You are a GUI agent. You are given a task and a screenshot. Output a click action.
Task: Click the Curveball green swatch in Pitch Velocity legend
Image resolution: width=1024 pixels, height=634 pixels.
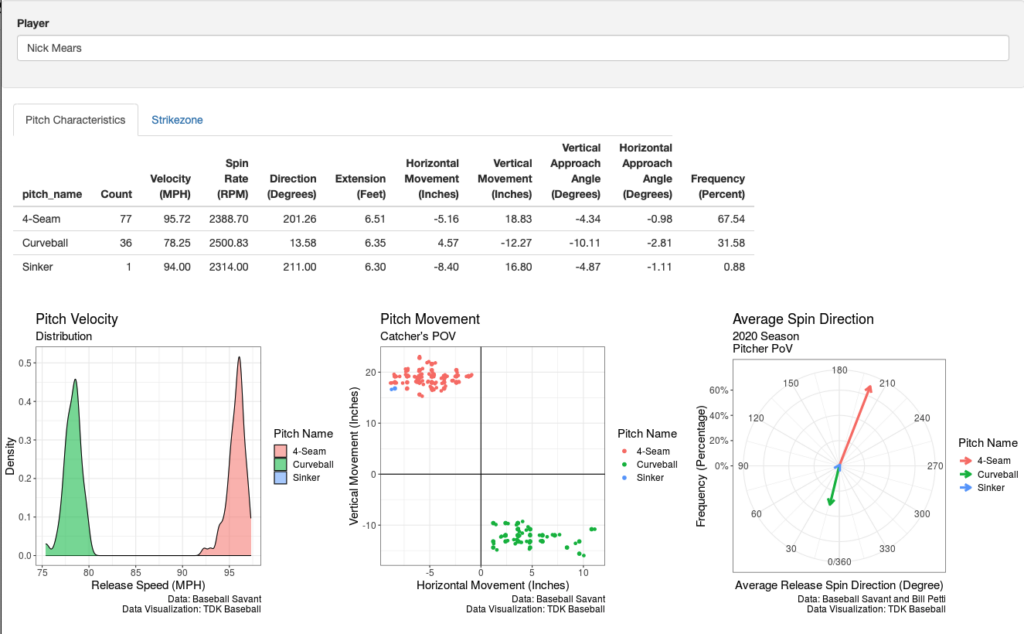280,464
